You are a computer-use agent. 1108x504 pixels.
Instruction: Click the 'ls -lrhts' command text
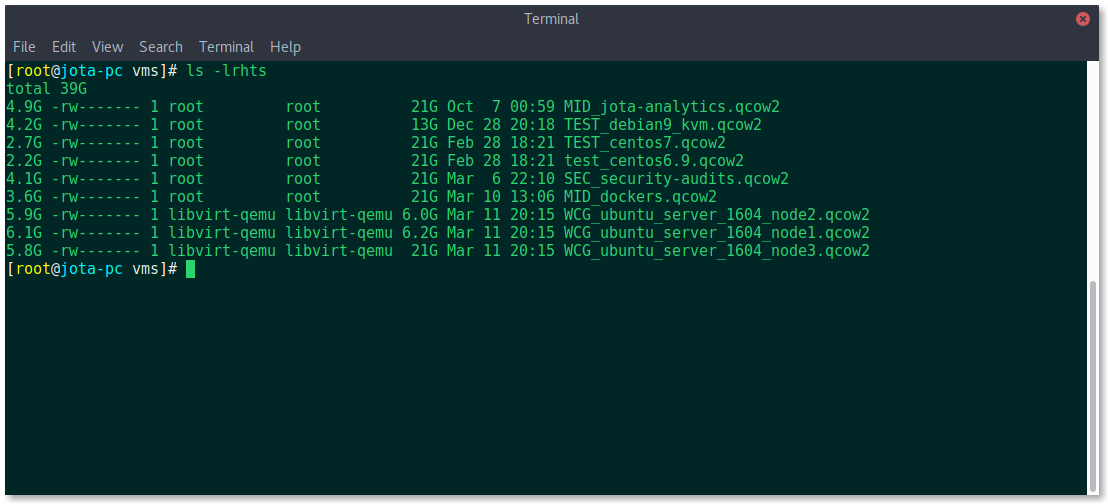226,71
